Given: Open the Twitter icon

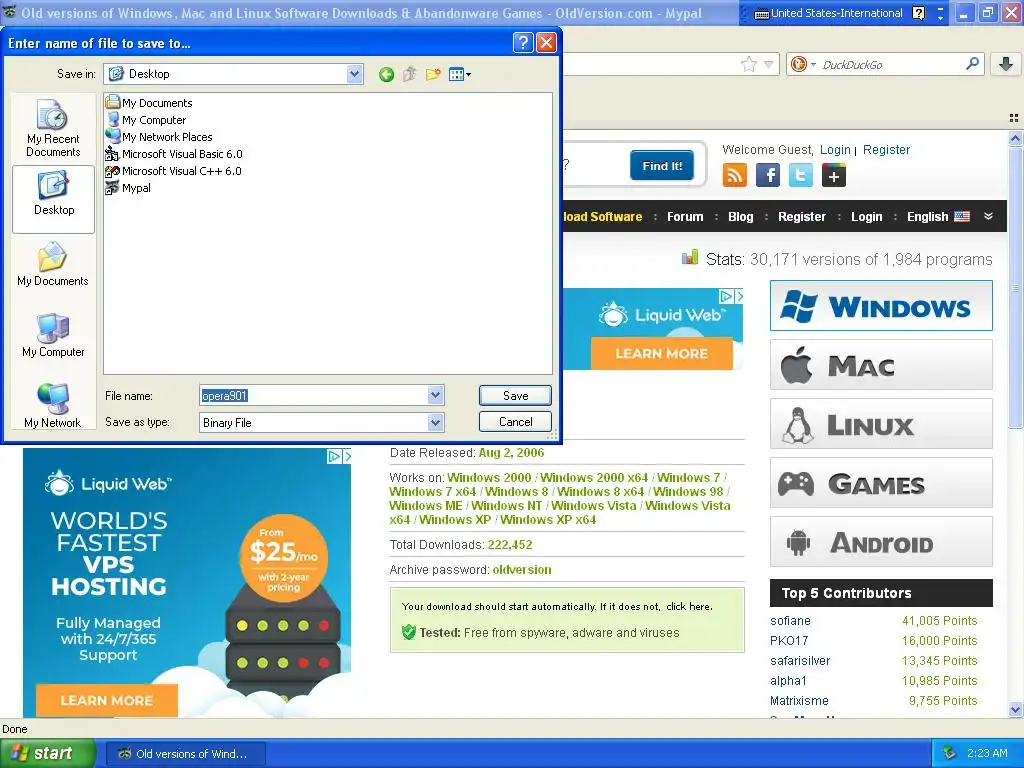Looking at the screenshot, I should point(801,175).
